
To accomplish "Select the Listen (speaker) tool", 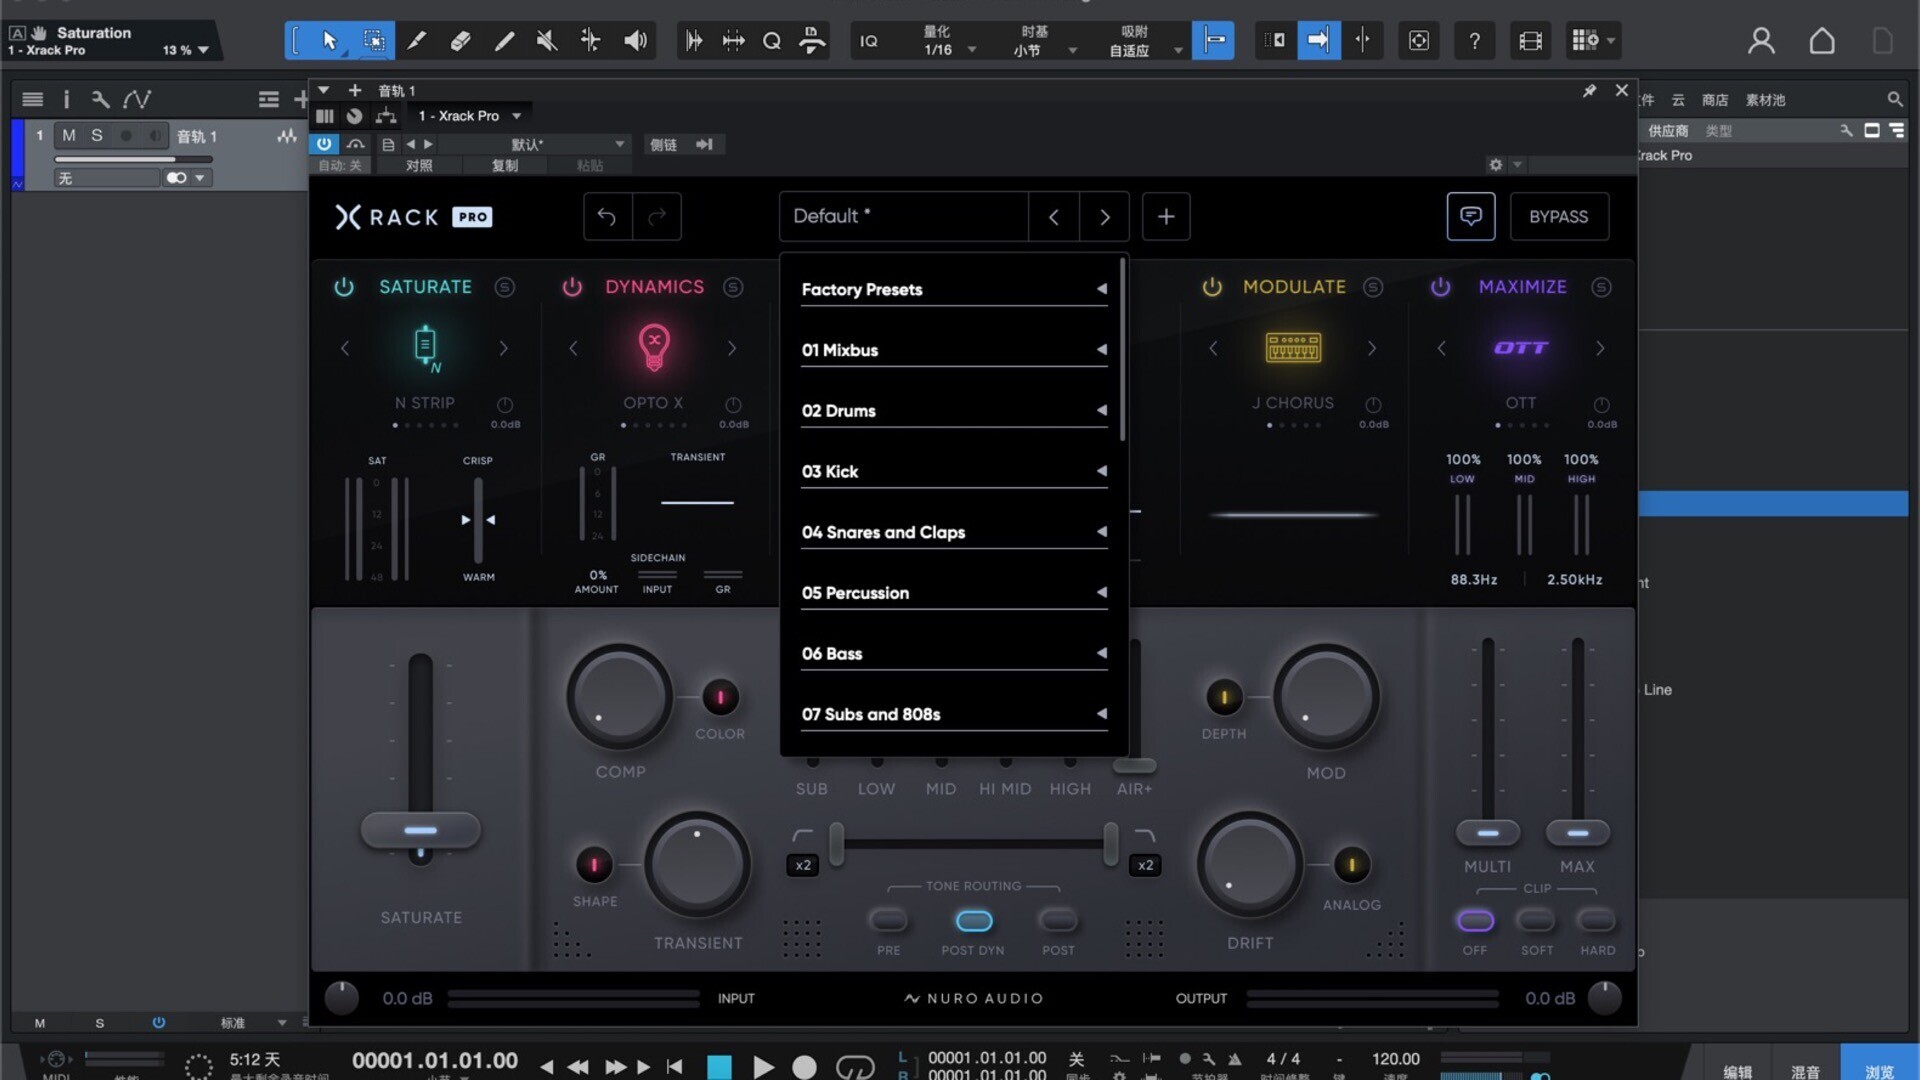I will coord(635,41).
